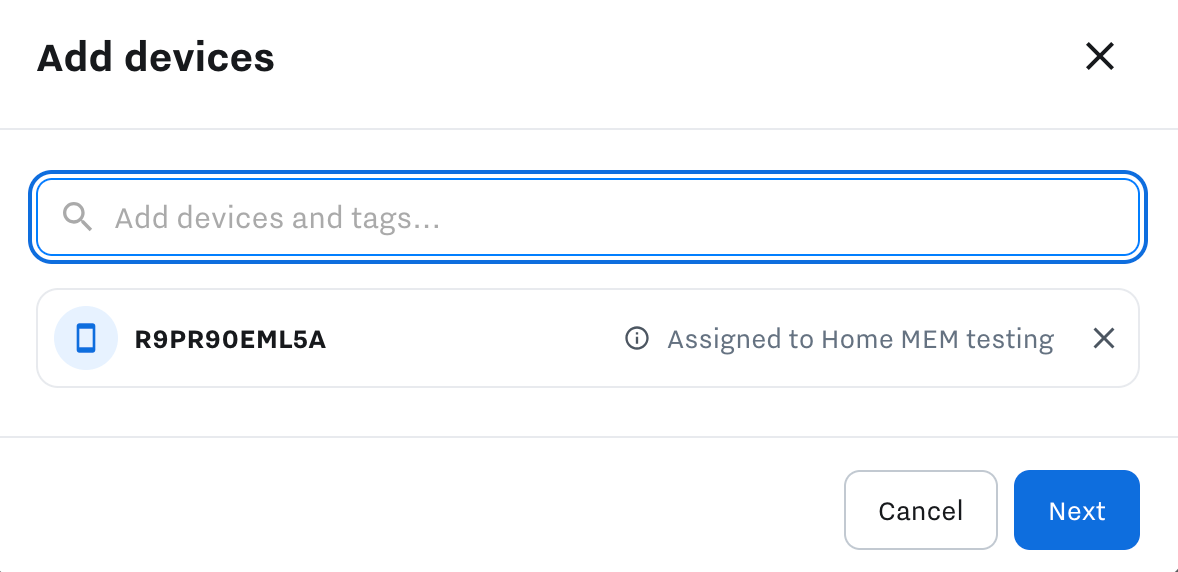The image size is (1178, 572).
Task: Abort adding devices with Cancel
Action: (920, 510)
